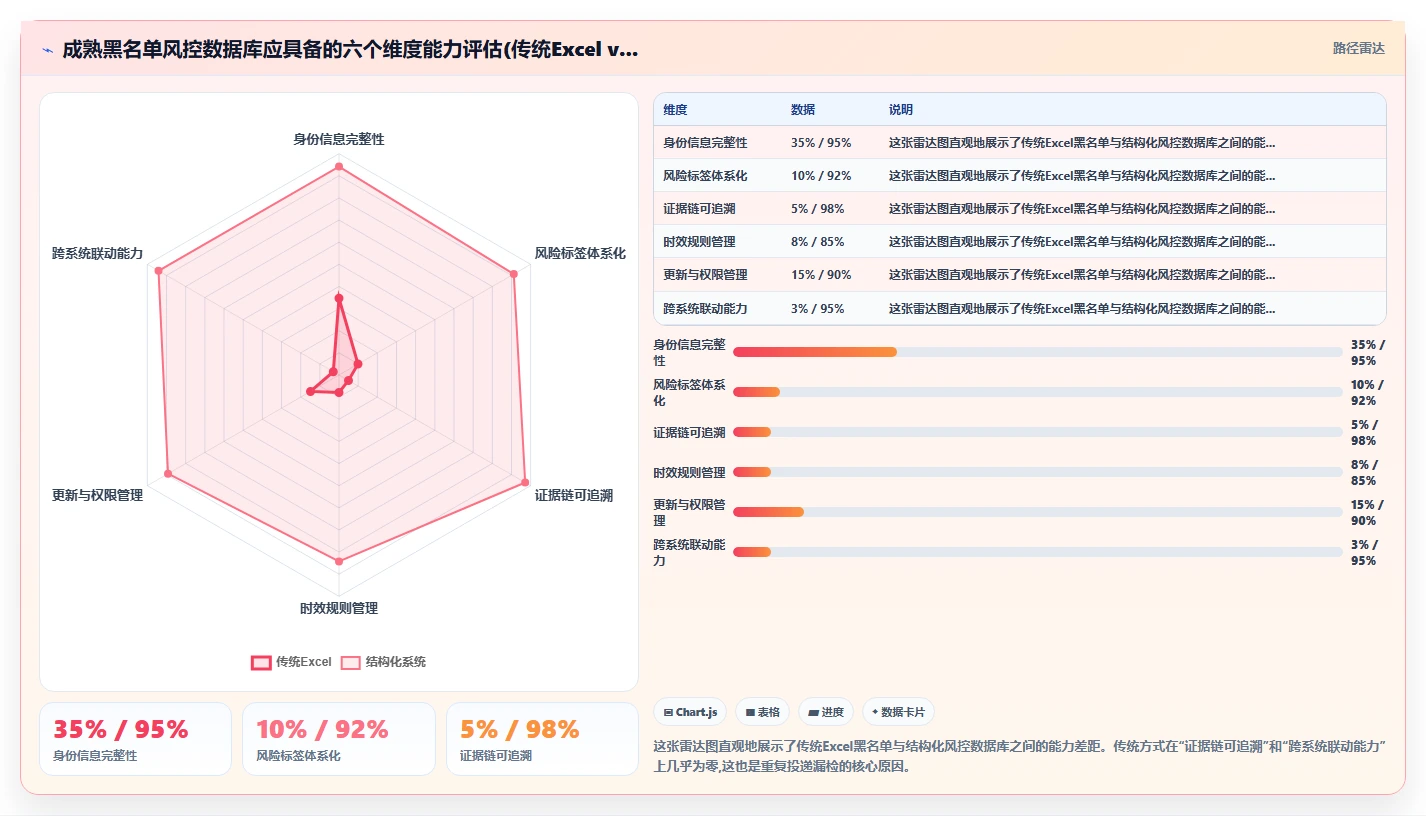Select the Chart.js tag chip

point(690,712)
